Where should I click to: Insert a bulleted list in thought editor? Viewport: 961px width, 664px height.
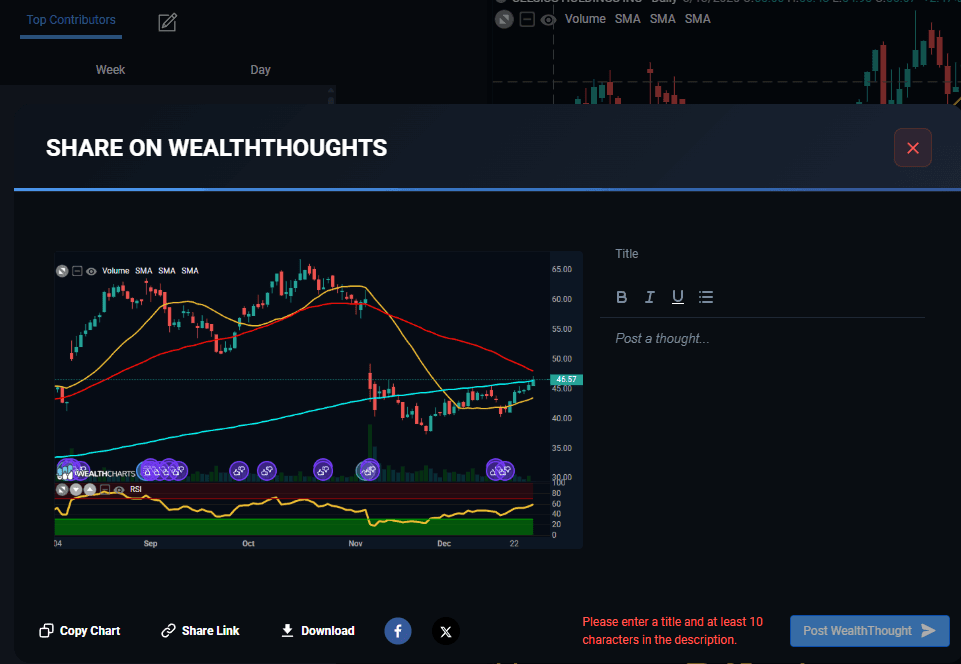pos(706,297)
